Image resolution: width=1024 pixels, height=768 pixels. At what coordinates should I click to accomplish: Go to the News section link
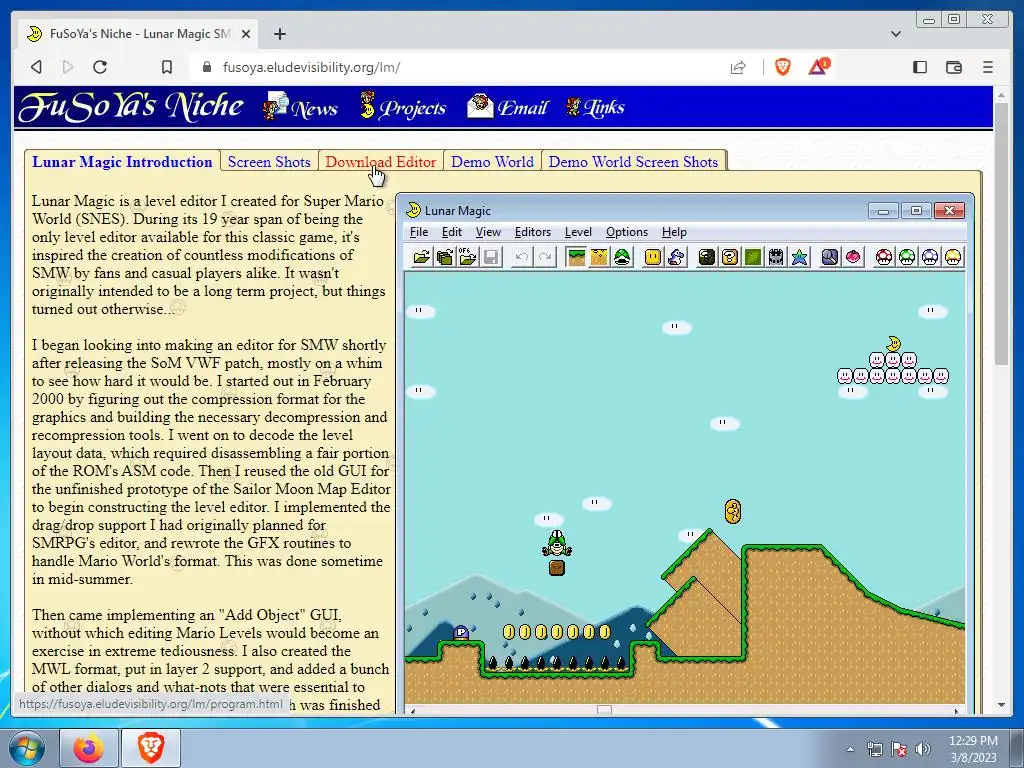coord(301,107)
